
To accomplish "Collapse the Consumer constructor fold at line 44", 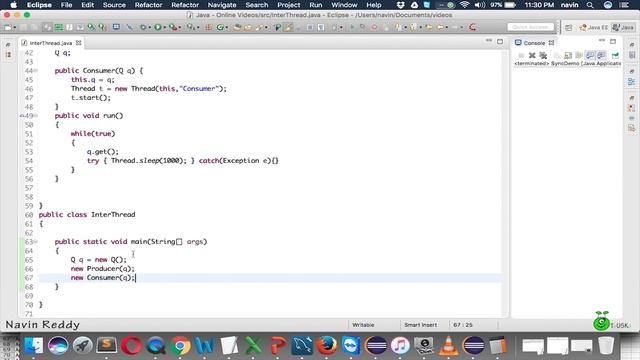I will (x=36, y=71).
